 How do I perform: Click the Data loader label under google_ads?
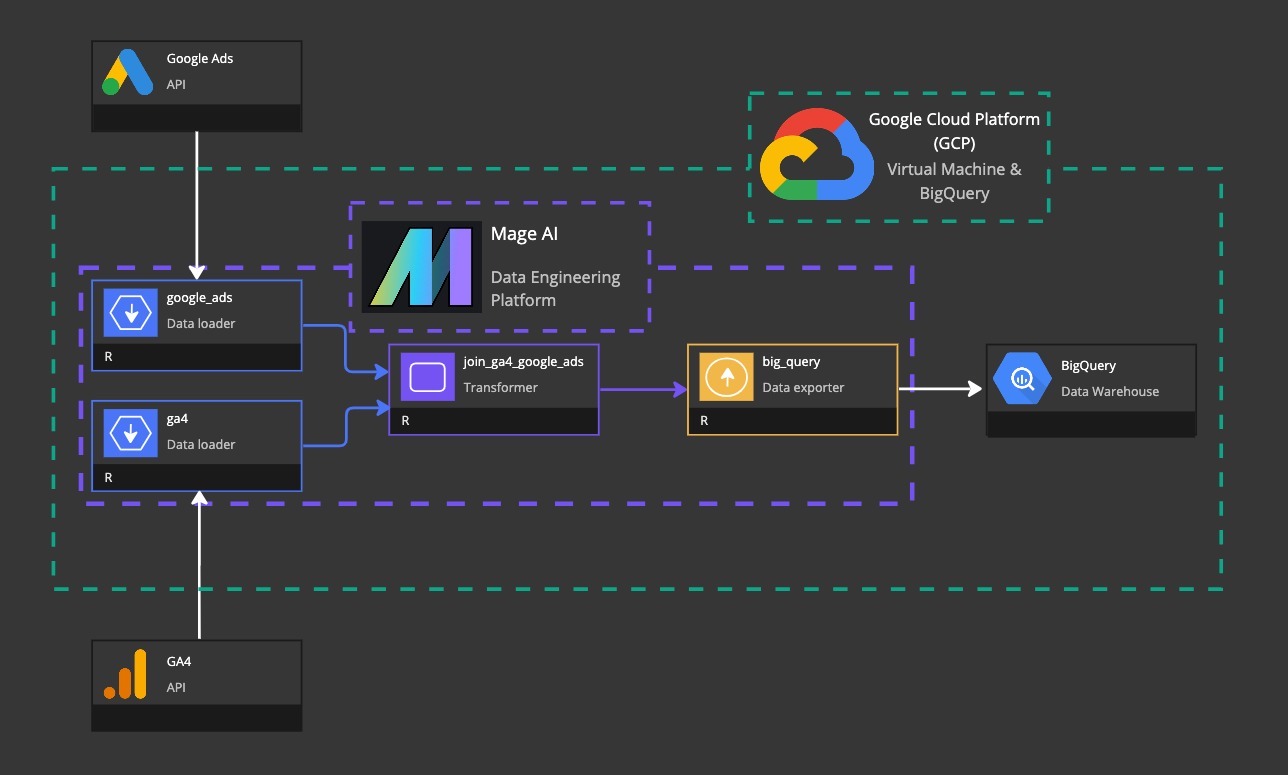201,324
